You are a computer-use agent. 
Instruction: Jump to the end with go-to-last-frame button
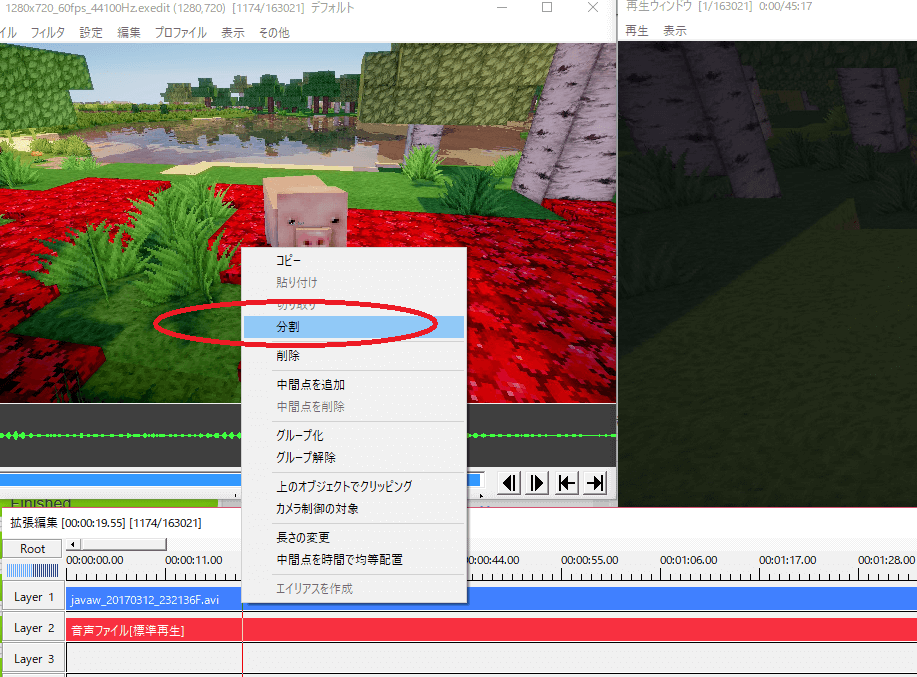595,483
